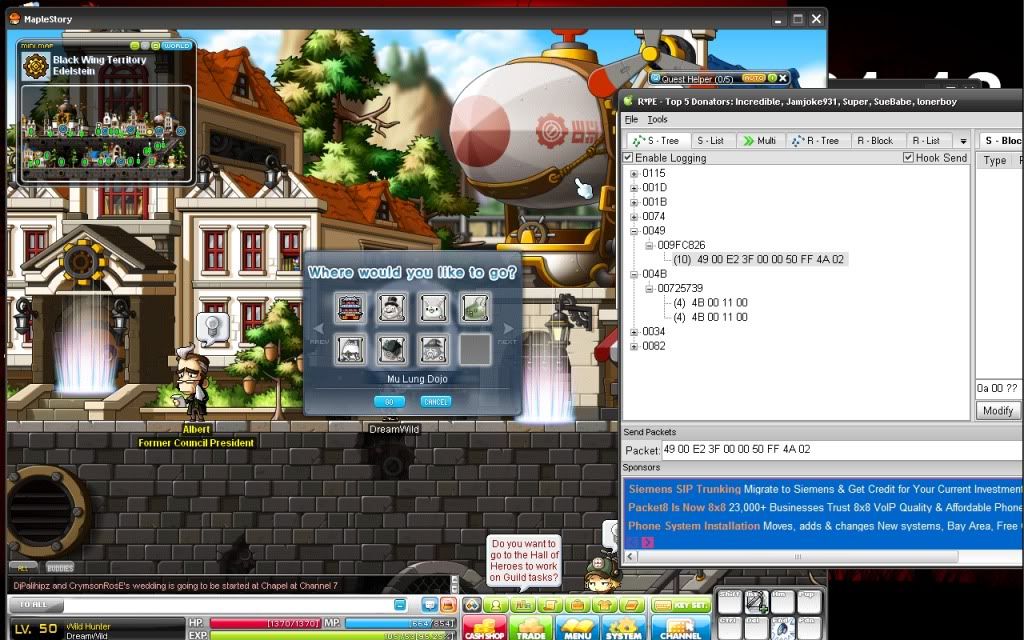
Task: Click the WORLD button on minimap
Action: click(x=176, y=46)
